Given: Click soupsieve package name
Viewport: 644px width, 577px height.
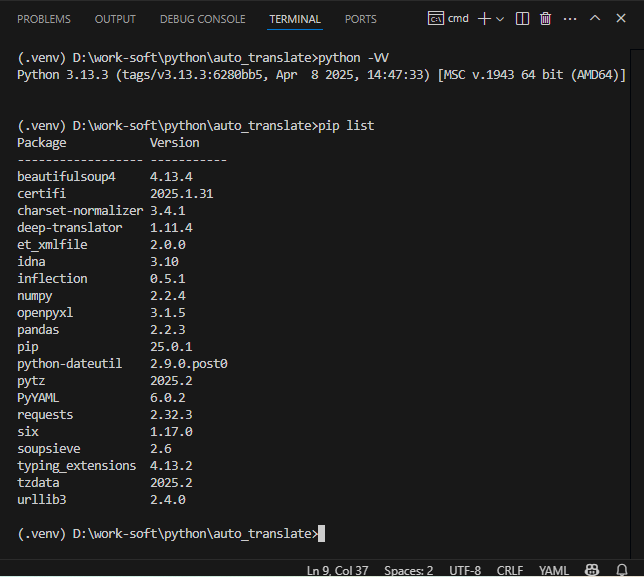Looking at the screenshot, I should click(48, 448).
